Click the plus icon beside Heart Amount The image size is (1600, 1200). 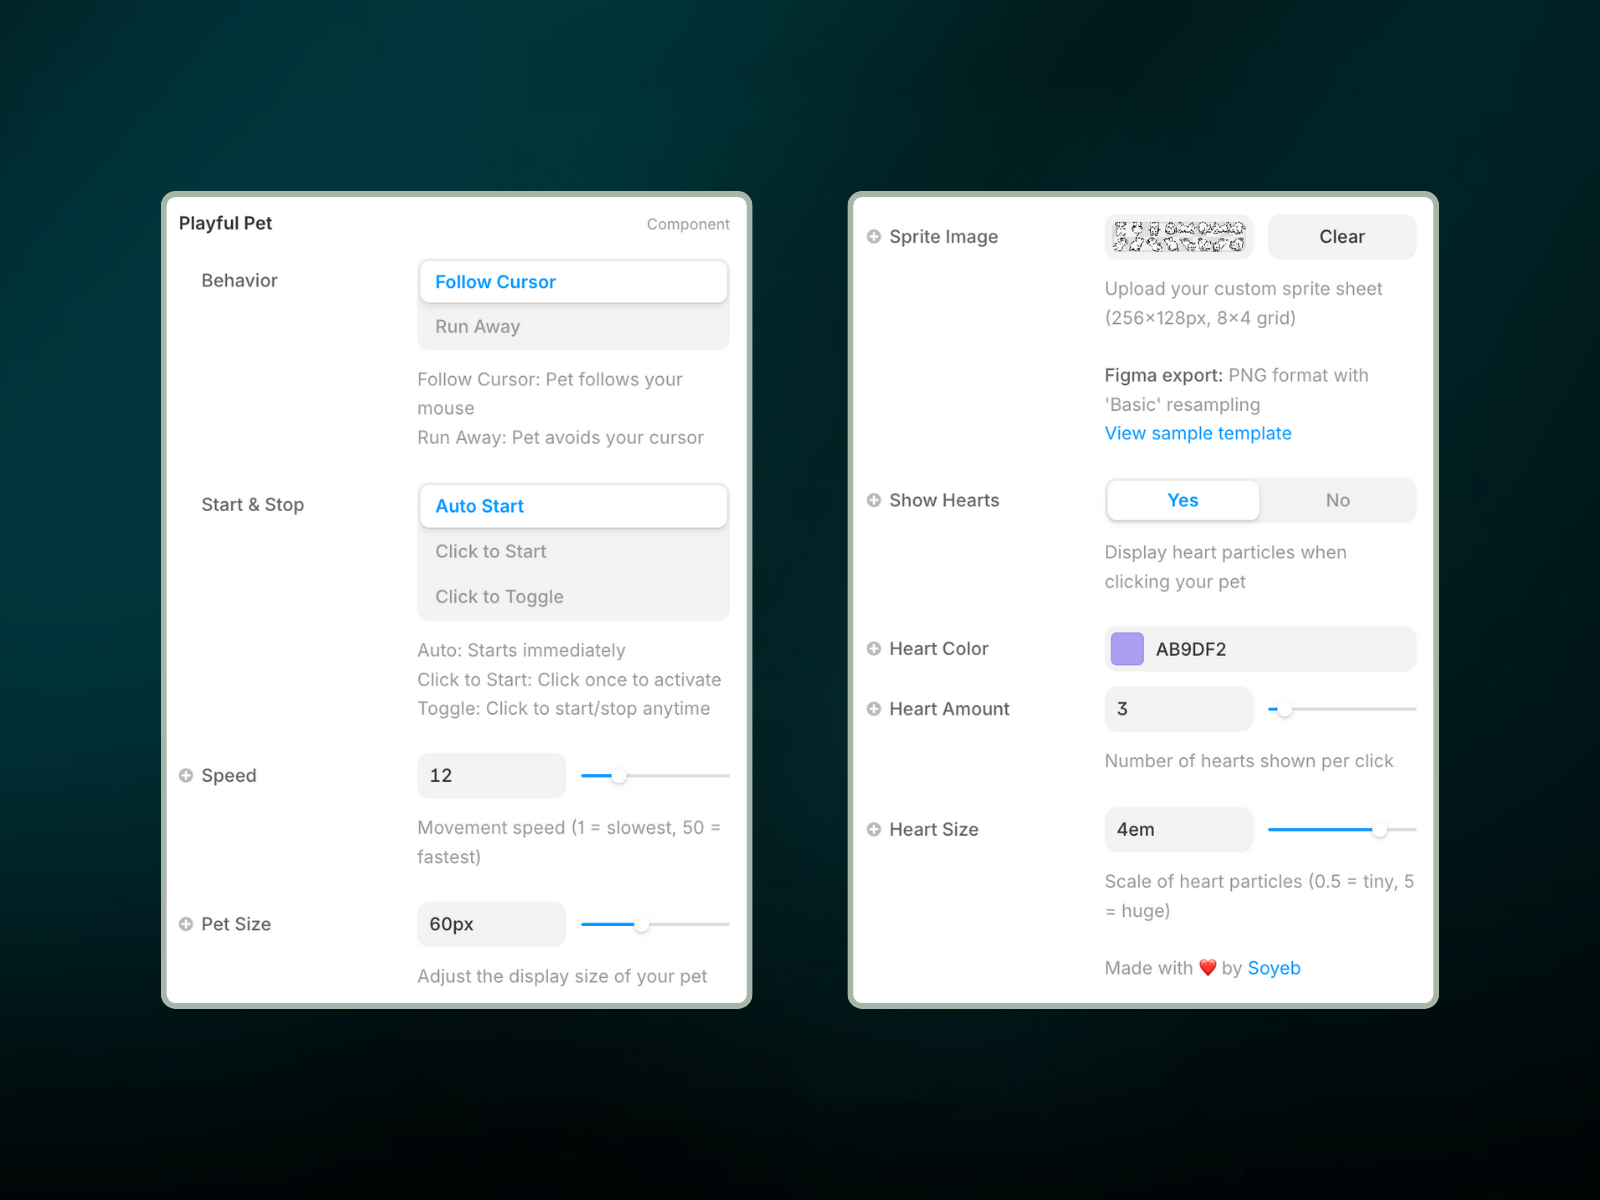pyautogui.click(x=874, y=709)
